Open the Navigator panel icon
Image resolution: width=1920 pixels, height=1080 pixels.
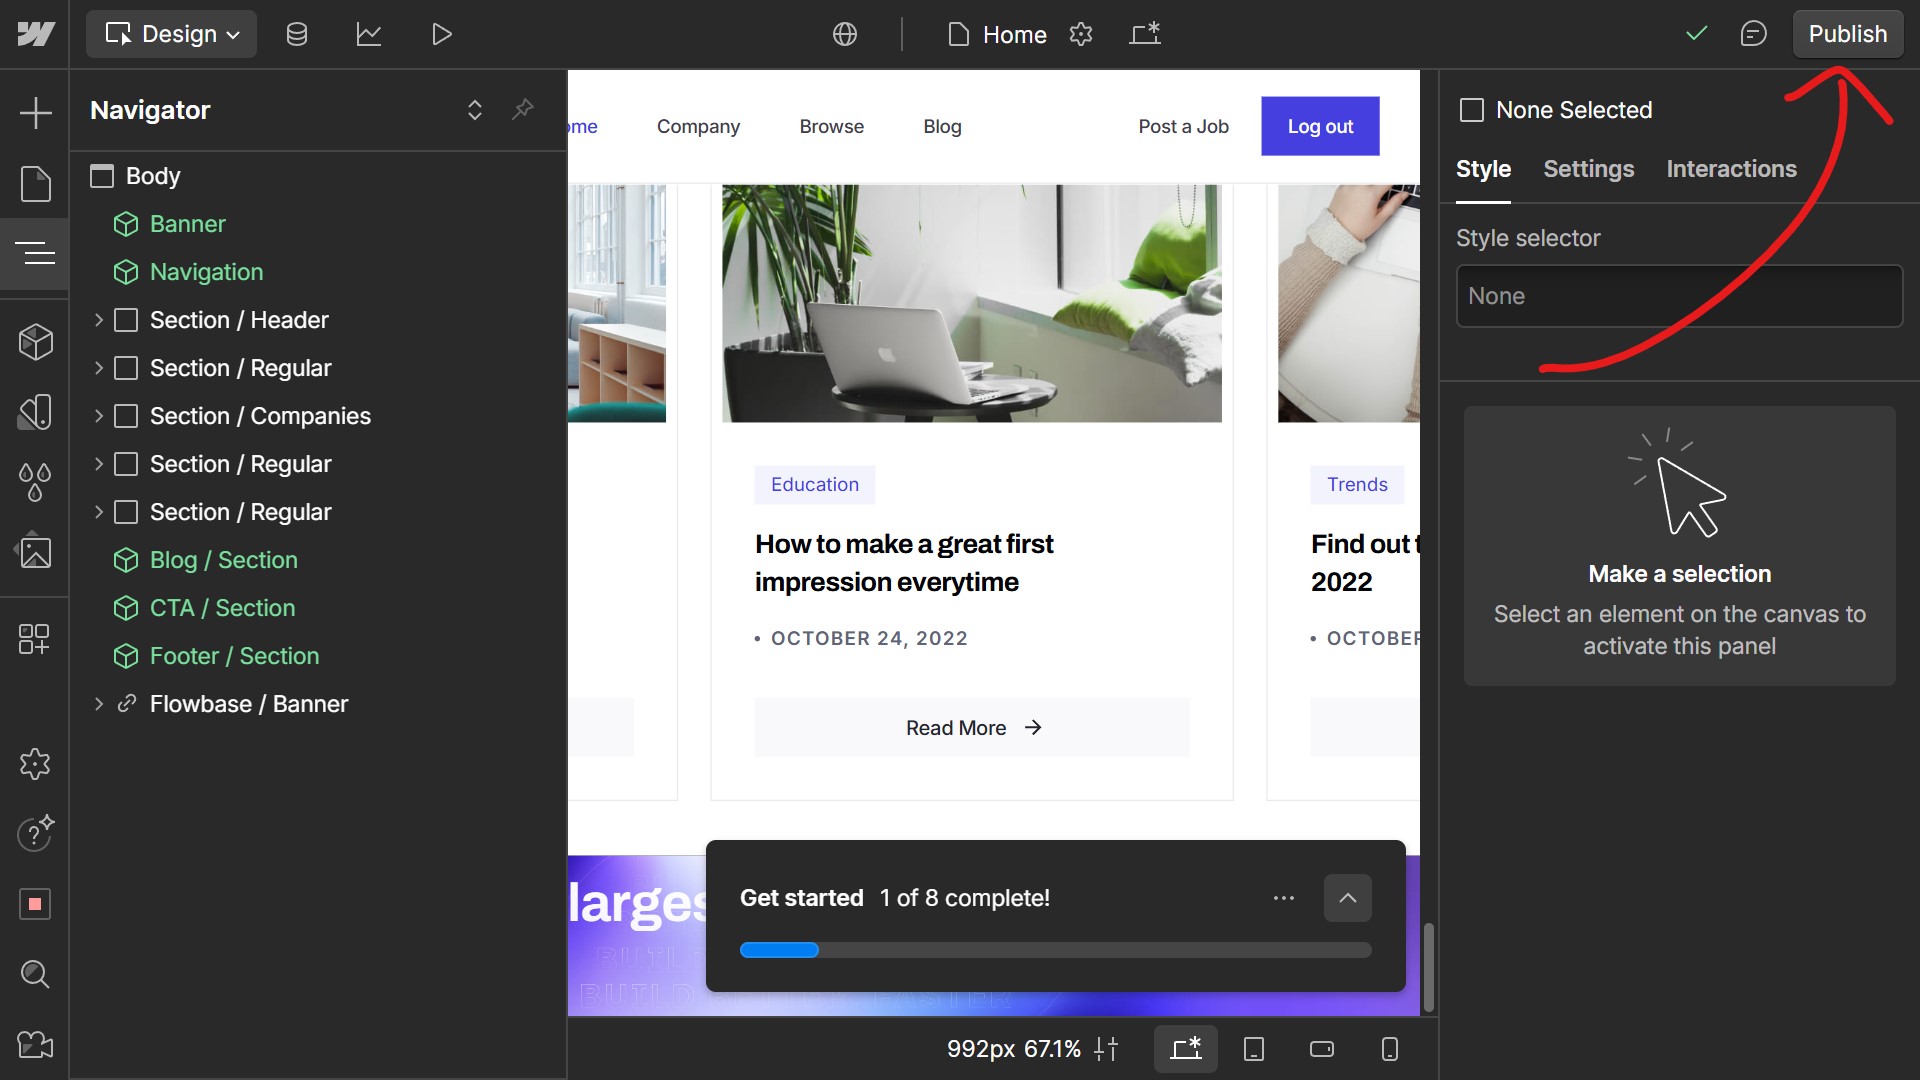click(35, 254)
